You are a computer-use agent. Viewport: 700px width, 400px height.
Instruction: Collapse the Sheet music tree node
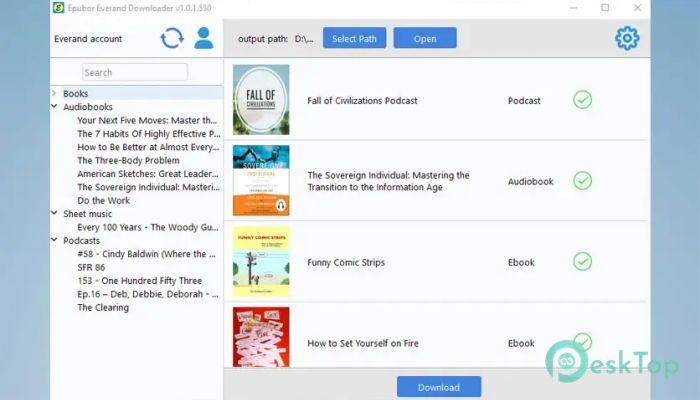(x=55, y=214)
